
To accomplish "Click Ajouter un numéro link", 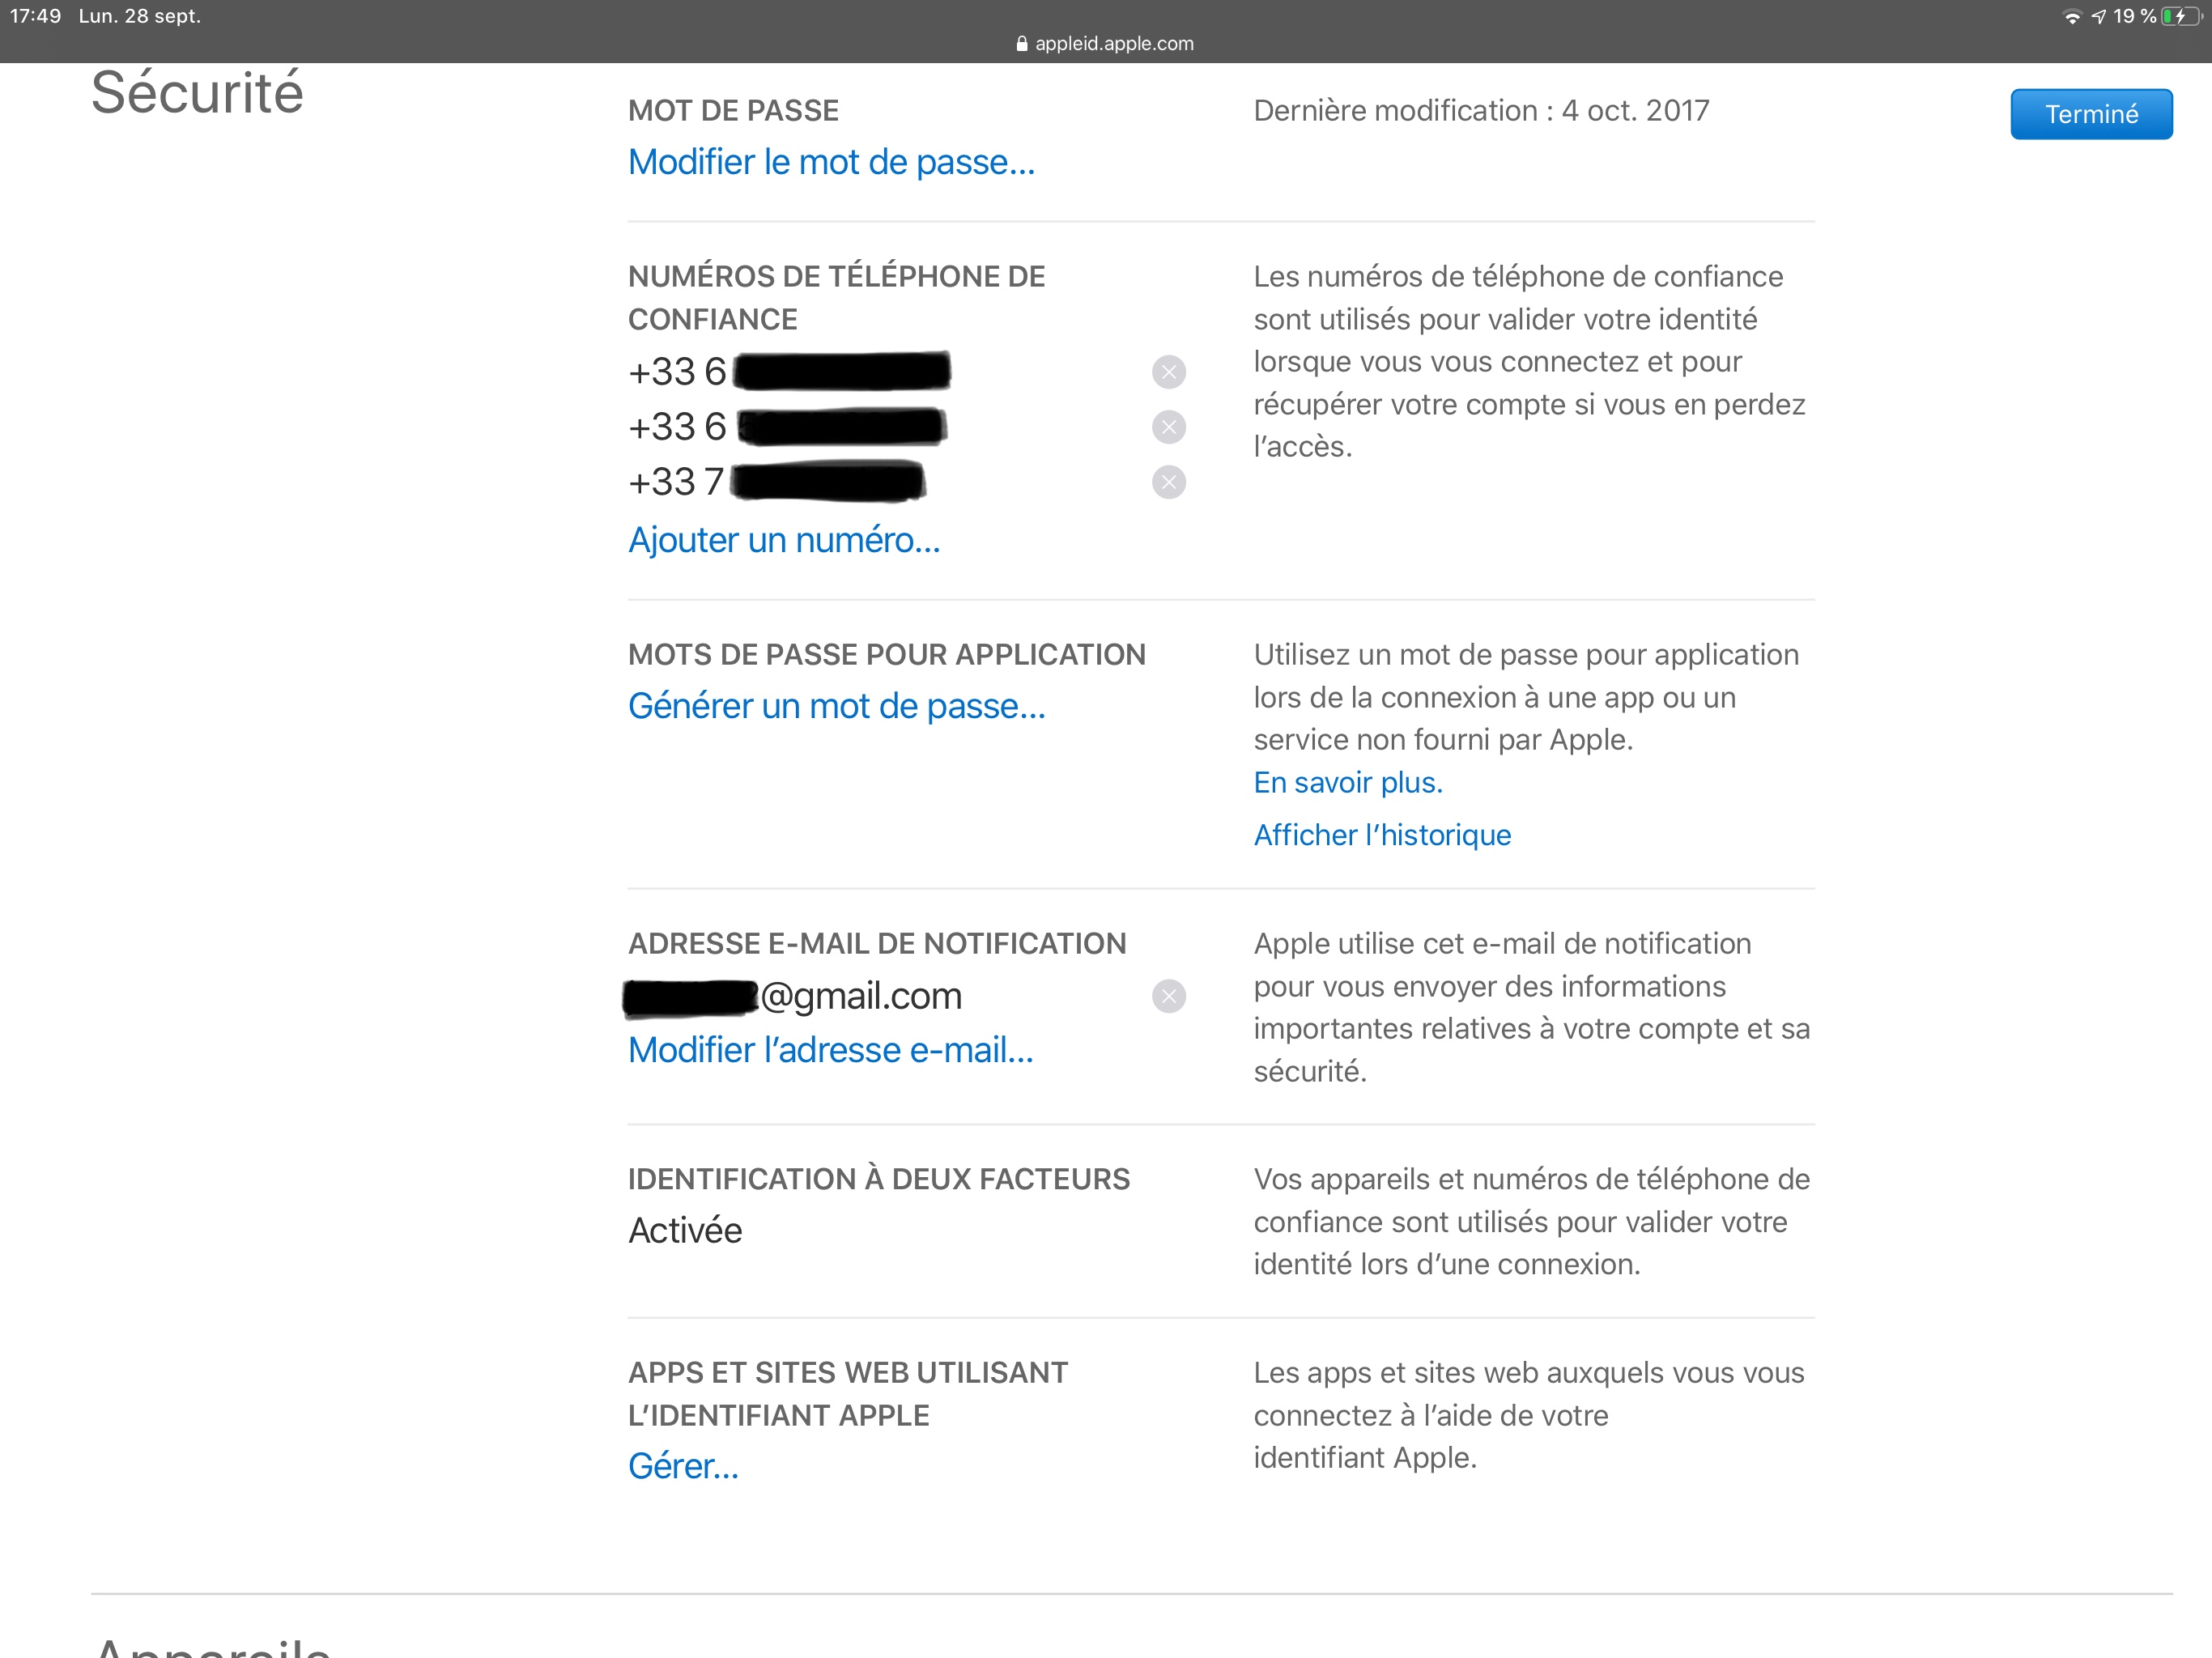I will (x=784, y=540).
